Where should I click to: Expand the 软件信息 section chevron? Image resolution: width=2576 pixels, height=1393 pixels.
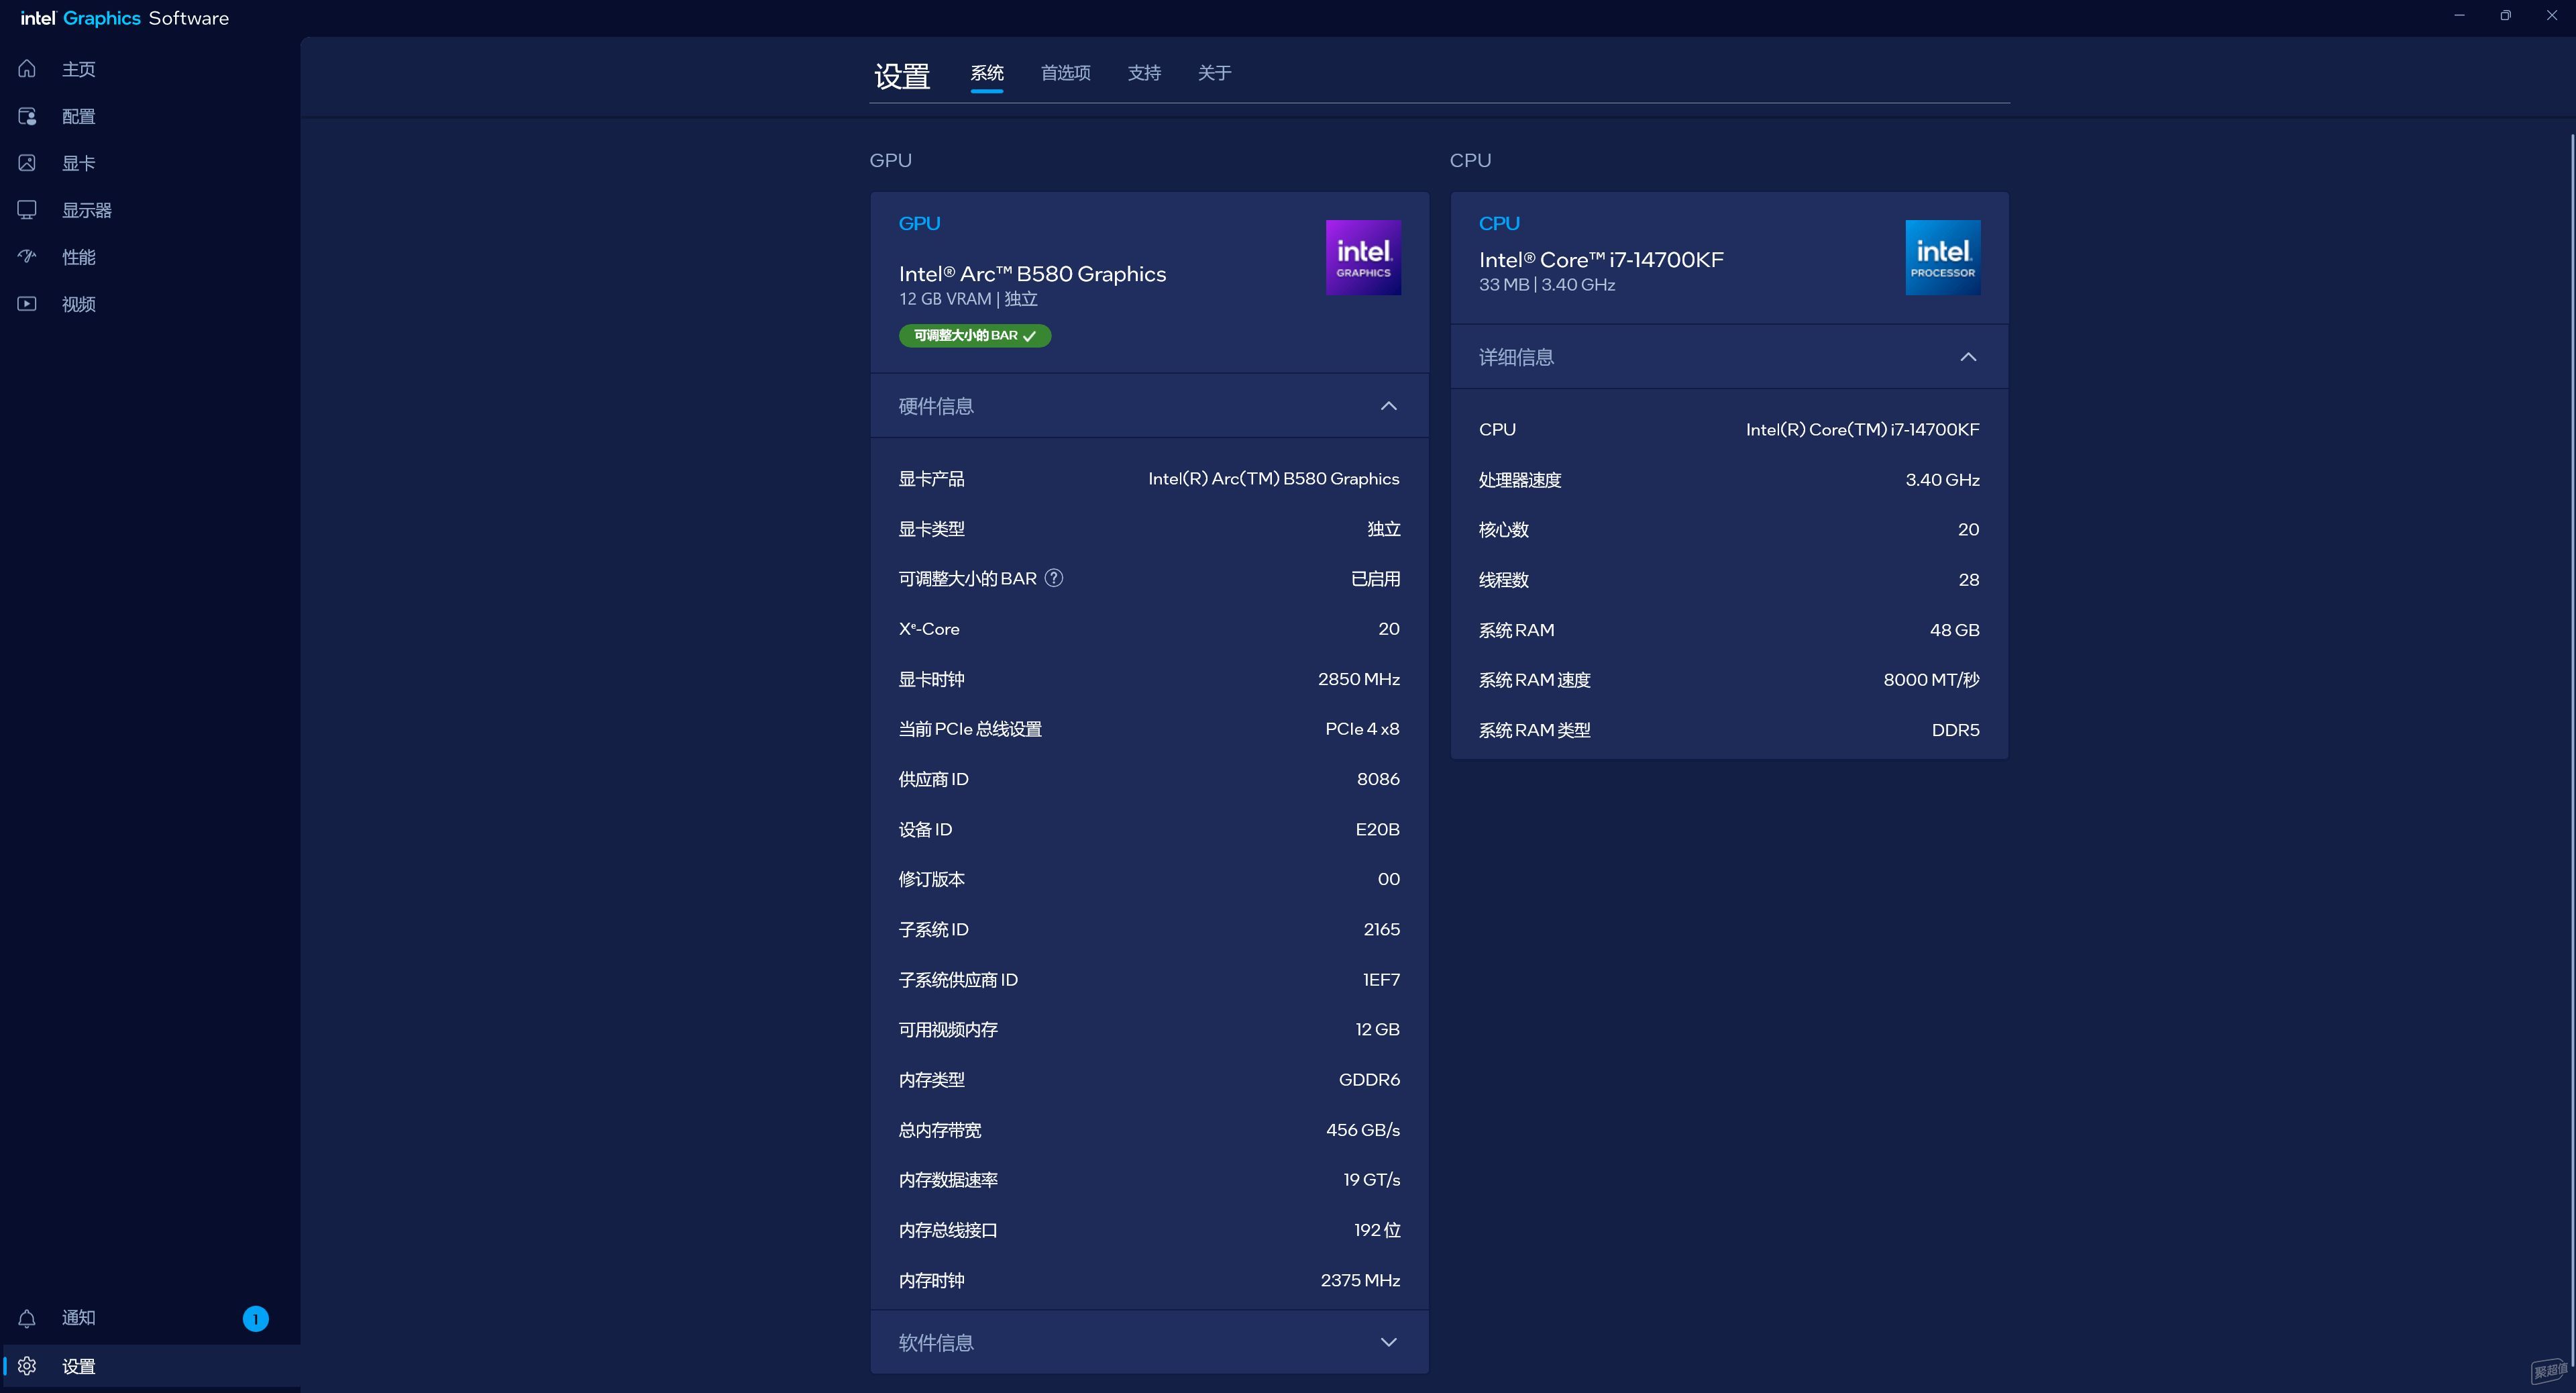tap(1388, 1342)
